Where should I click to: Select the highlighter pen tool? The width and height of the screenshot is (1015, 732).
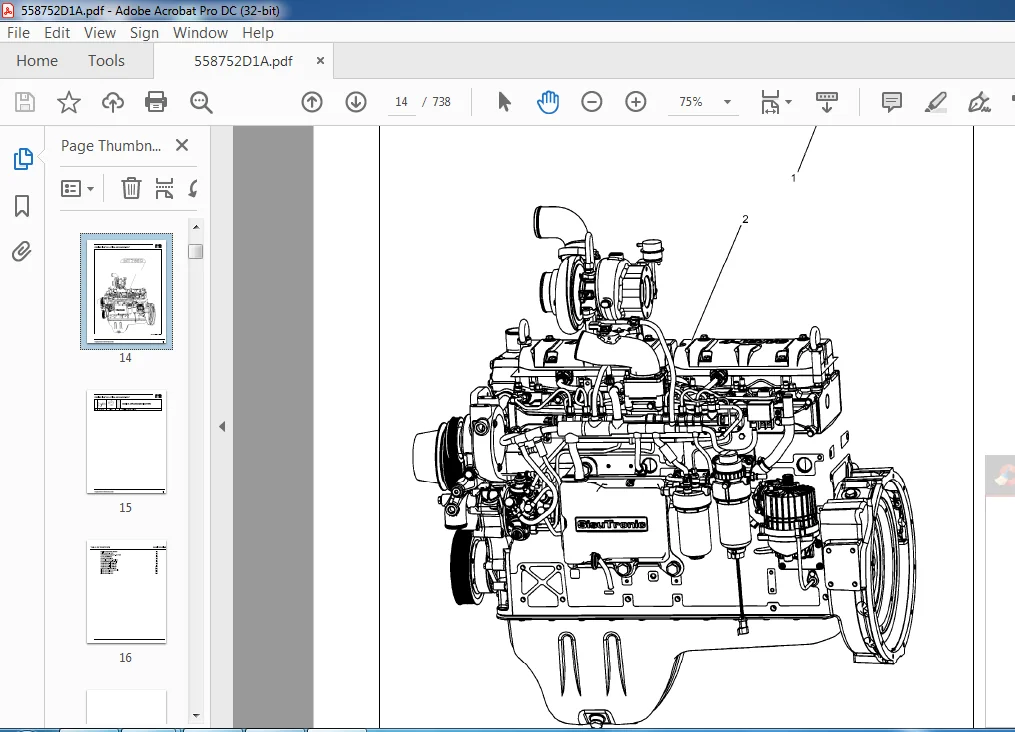click(935, 102)
